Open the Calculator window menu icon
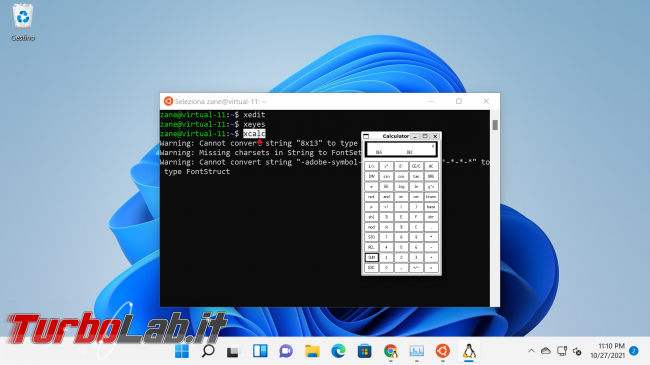The width and height of the screenshot is (650, 365). point(366,136)
